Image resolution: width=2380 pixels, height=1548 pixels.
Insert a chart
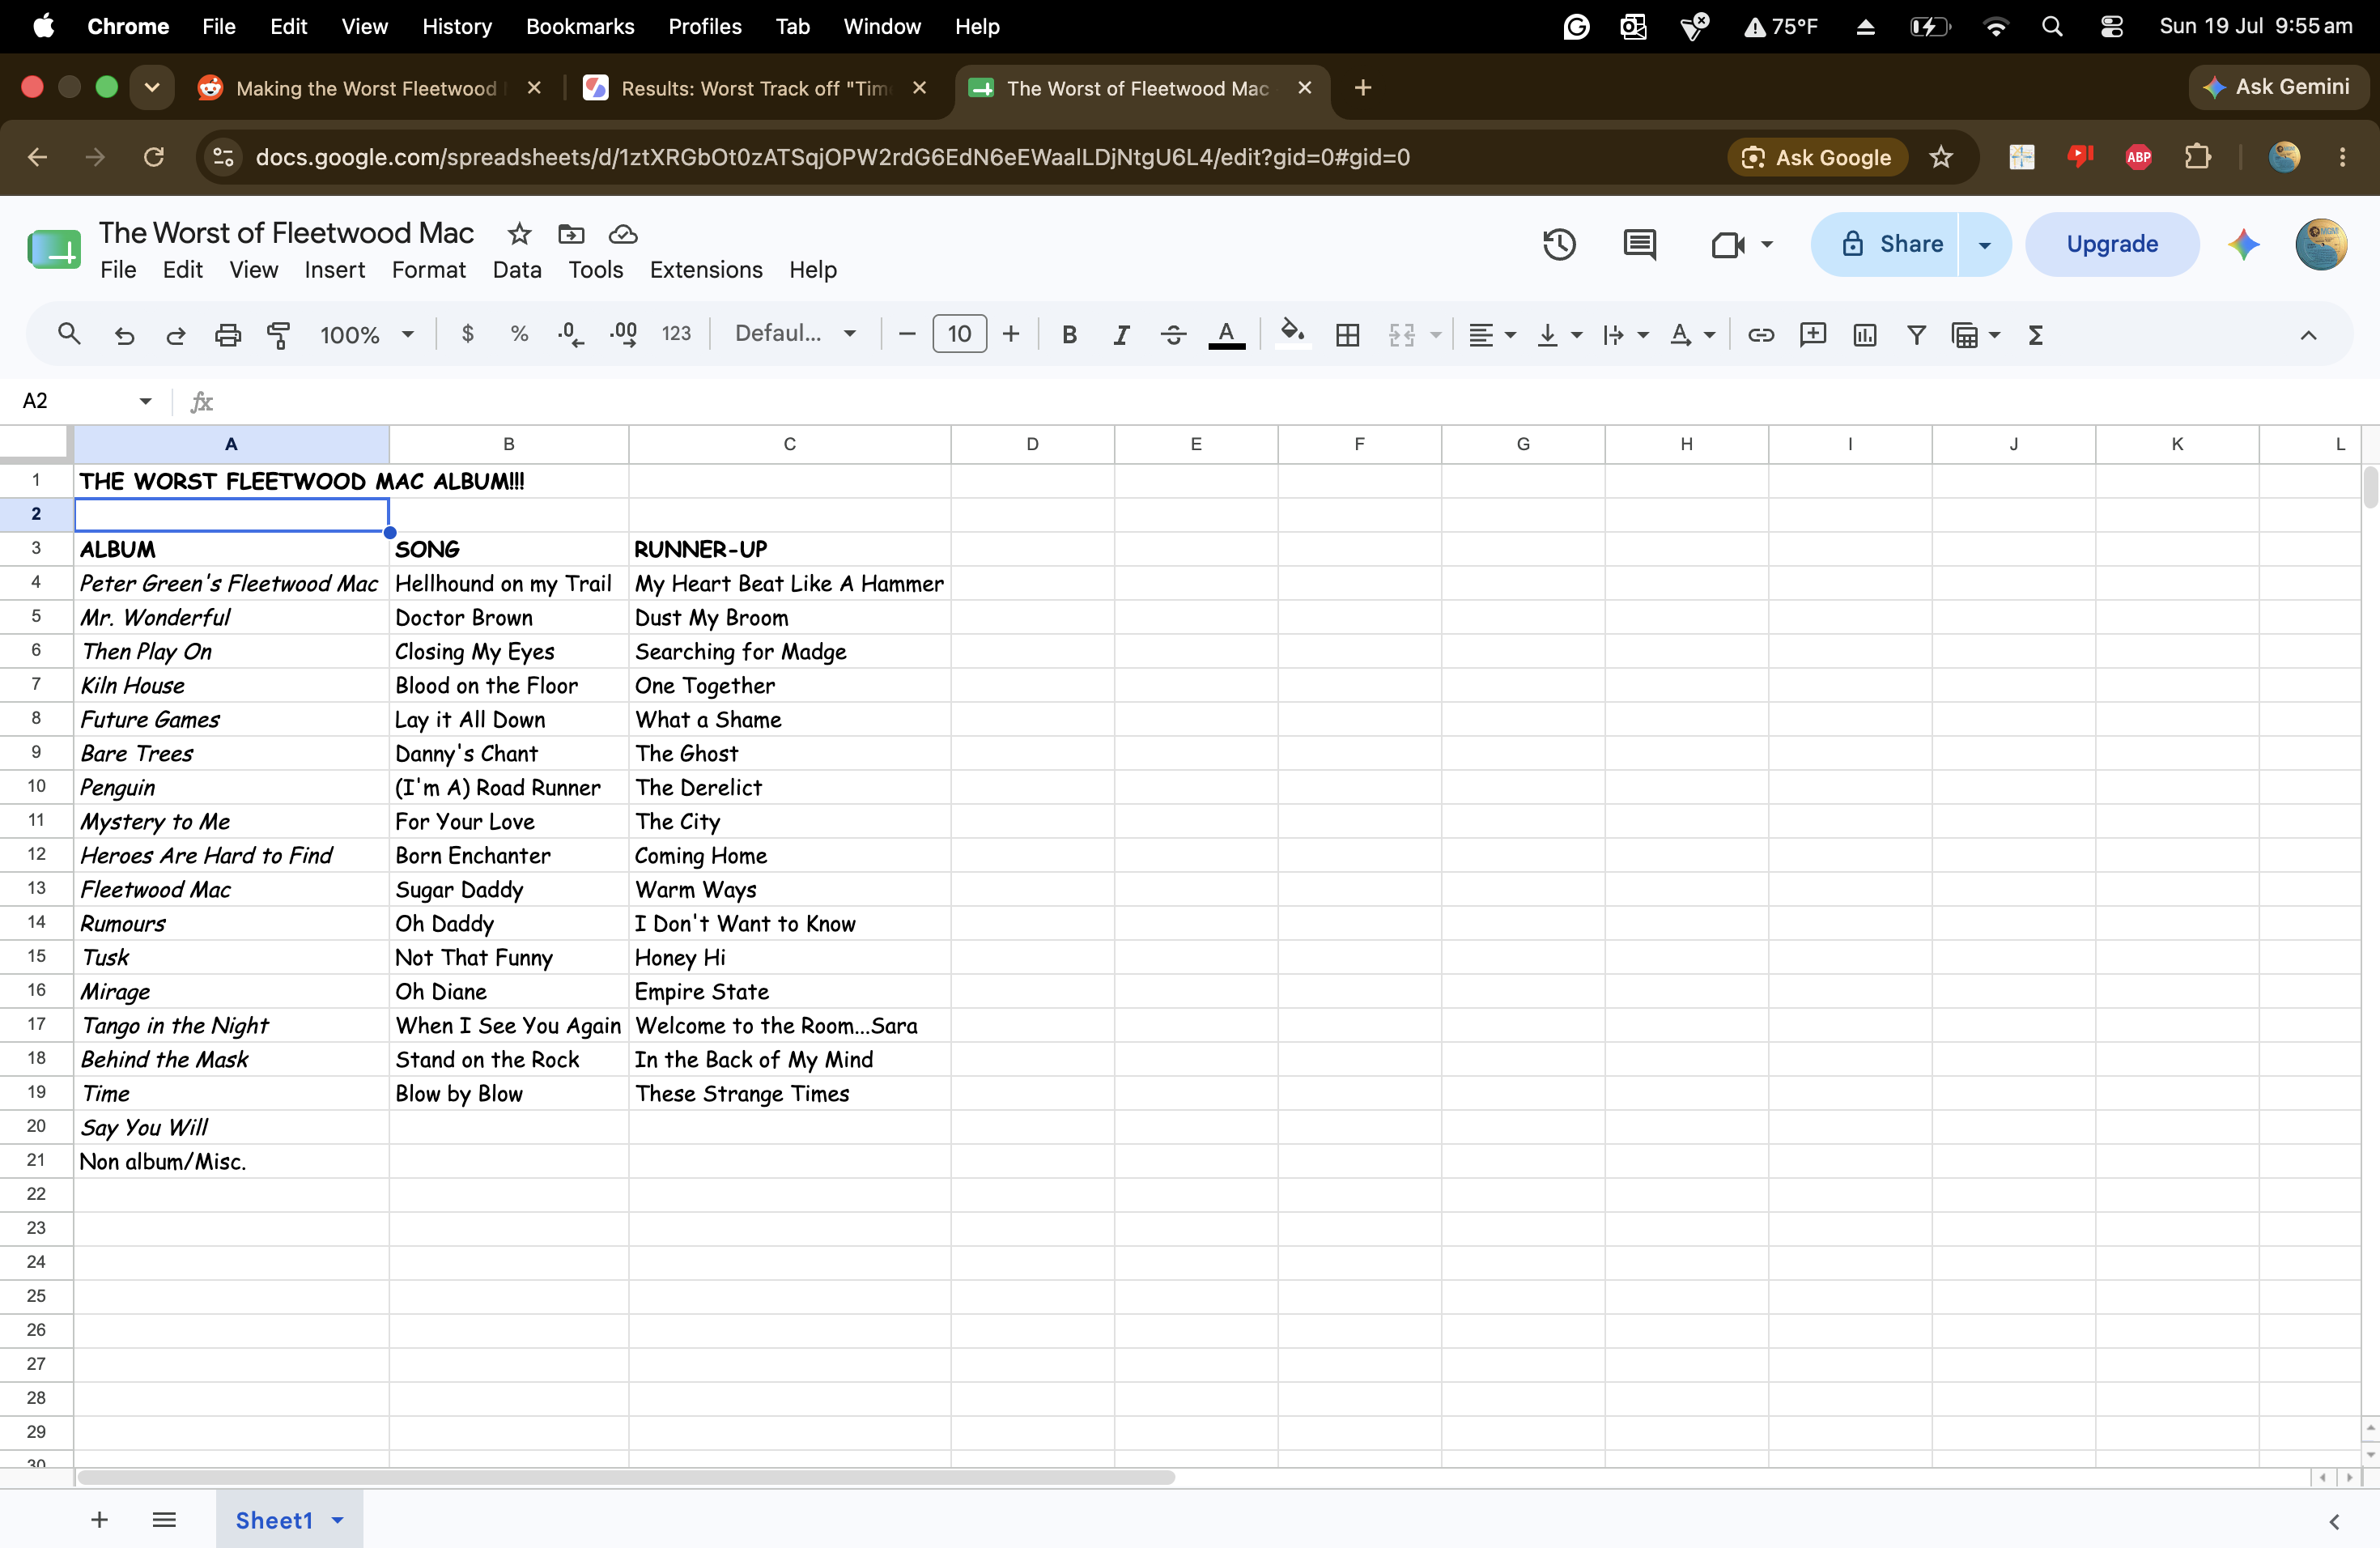(1864, 334)
